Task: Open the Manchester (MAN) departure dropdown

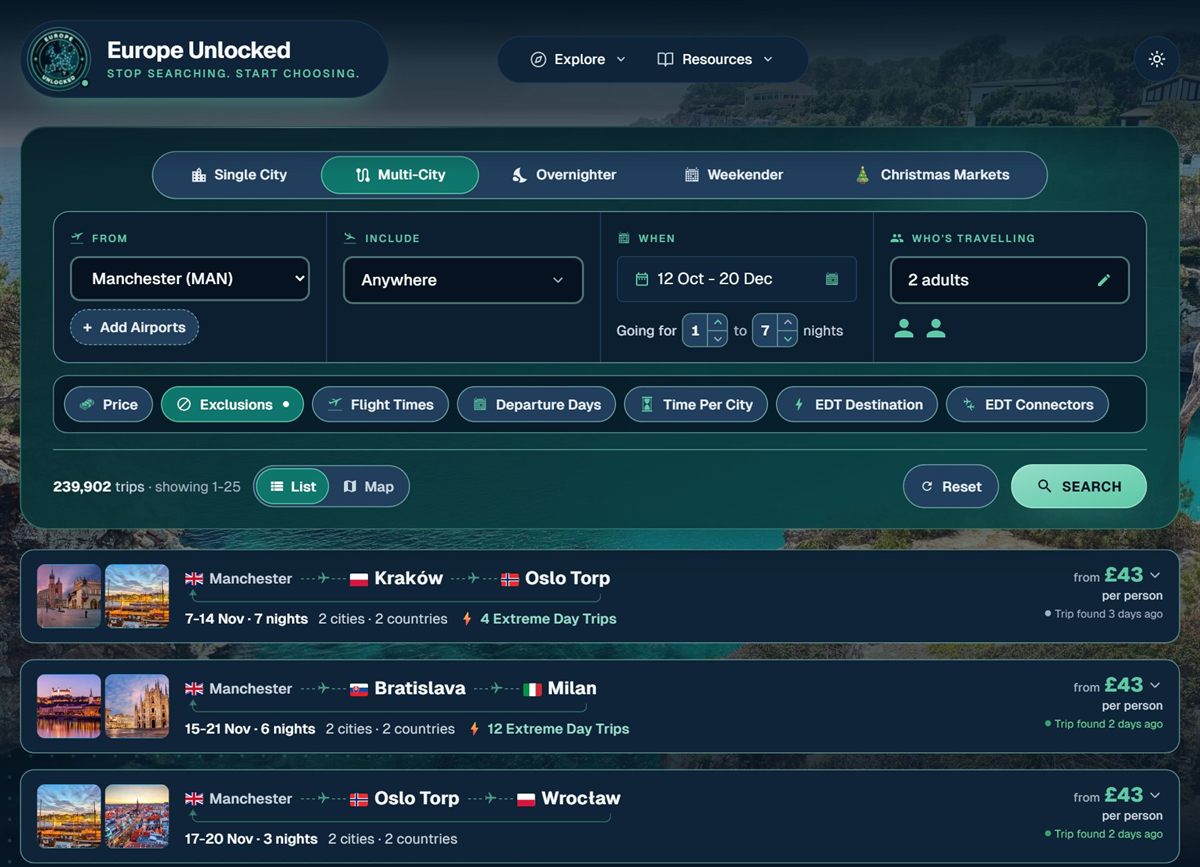Action: click(x=190, y=279)
